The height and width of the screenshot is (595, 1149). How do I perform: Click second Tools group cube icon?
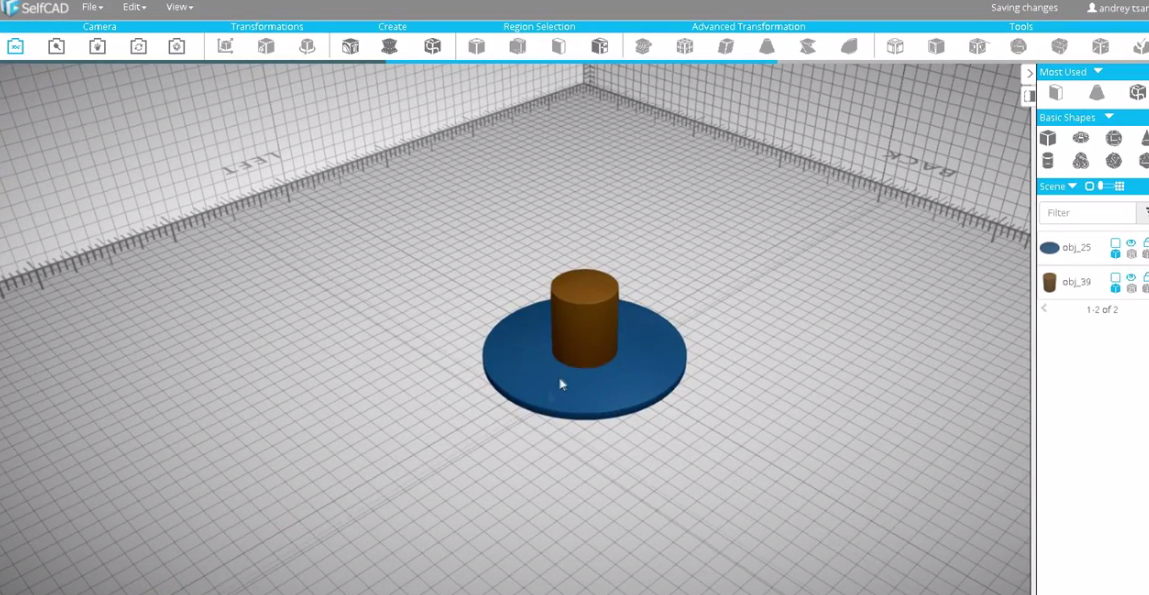point(936,47)
